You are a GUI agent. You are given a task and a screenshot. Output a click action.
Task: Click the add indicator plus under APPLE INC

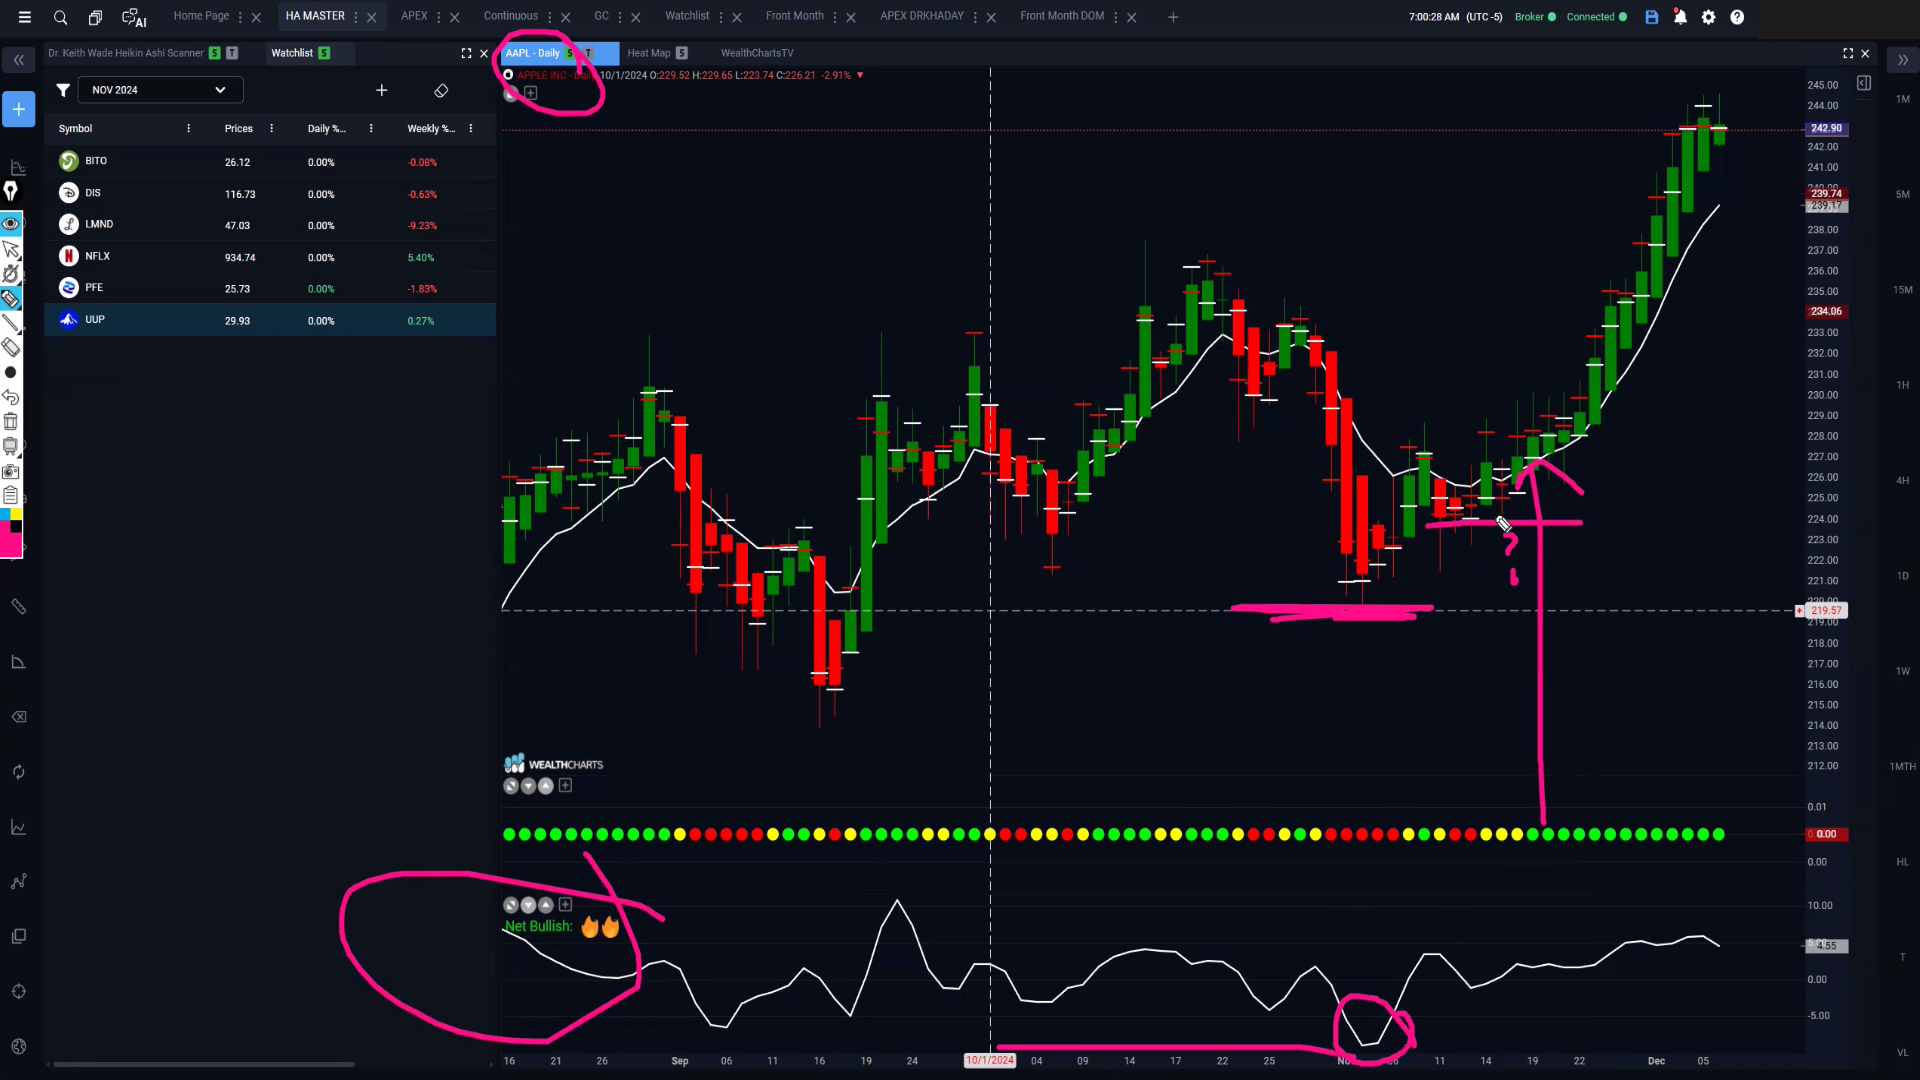[531, 93]
